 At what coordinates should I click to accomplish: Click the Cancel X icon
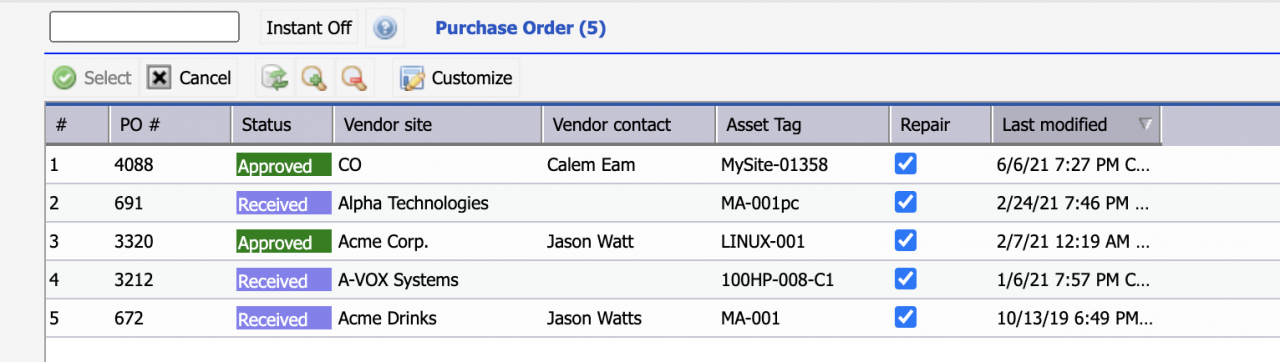click(159, 78)
